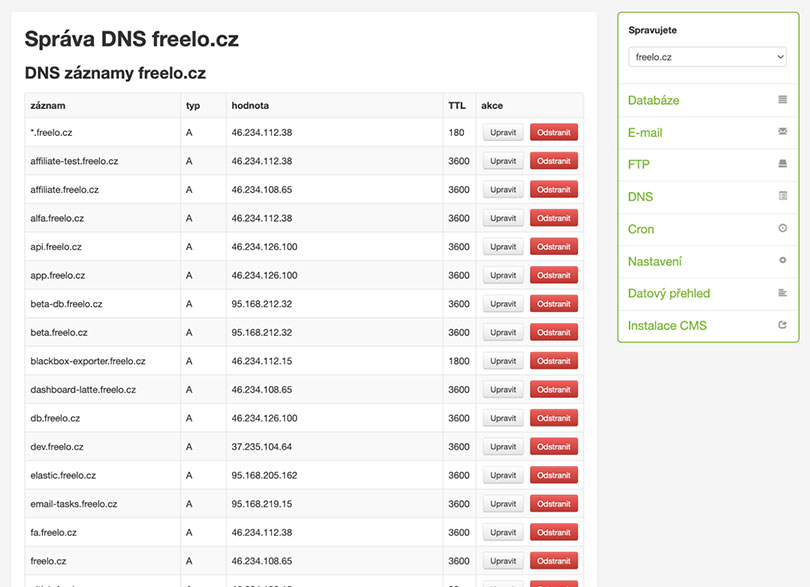Click the Cron clock icon in sidebar
This screenshot has height=587, width=810.
(x=783, y=228)
